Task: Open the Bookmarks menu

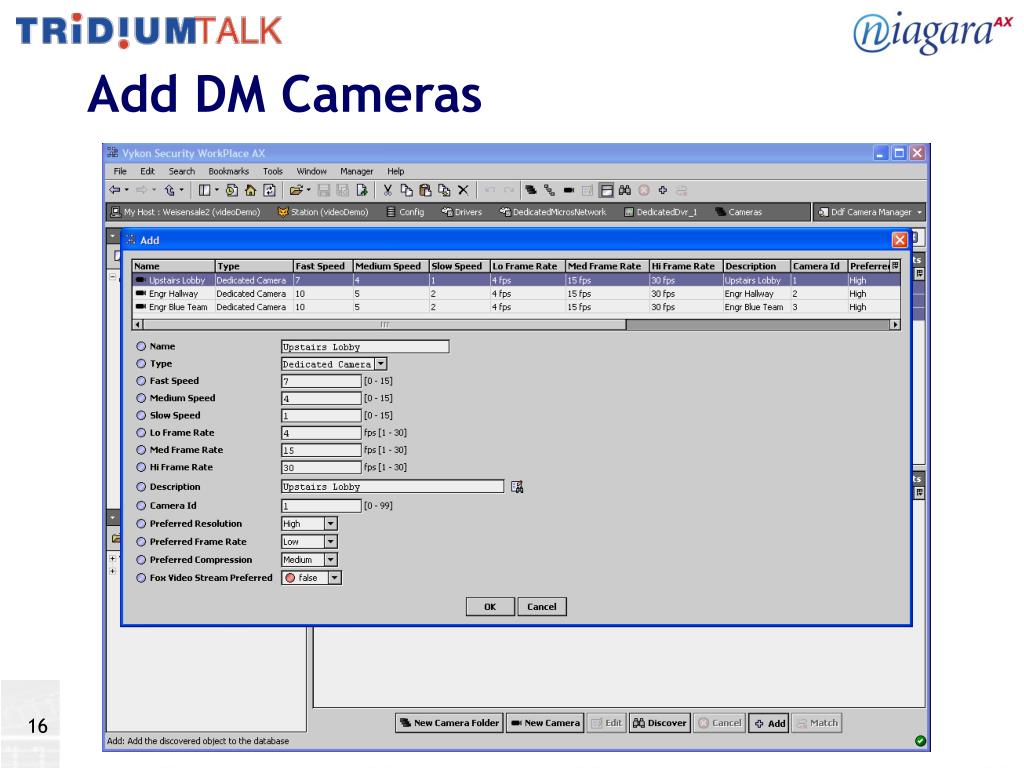Action: (x=229, y=171)
